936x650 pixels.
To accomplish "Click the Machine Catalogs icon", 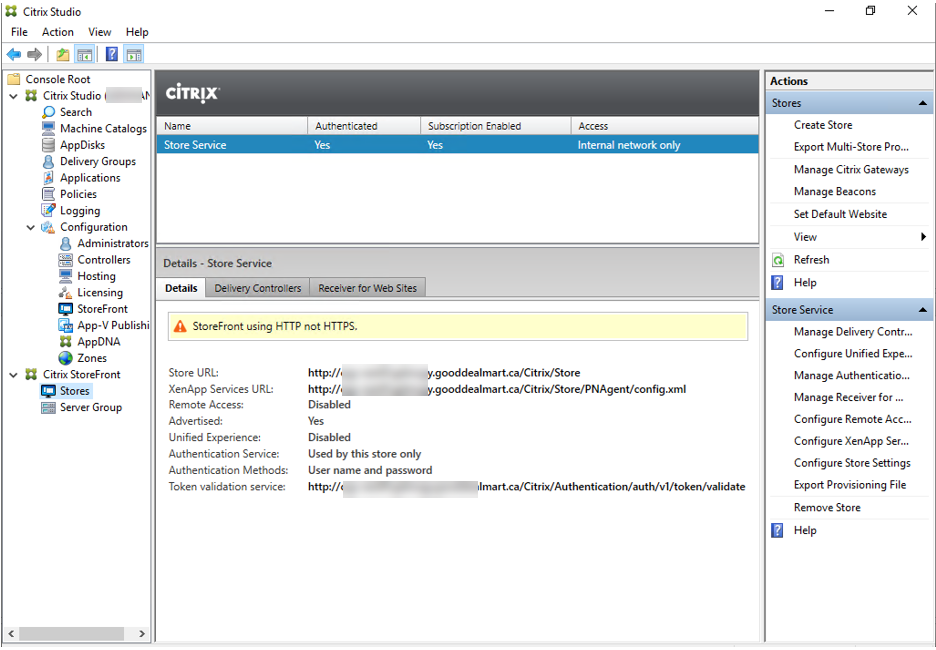I will coord(49,128).
